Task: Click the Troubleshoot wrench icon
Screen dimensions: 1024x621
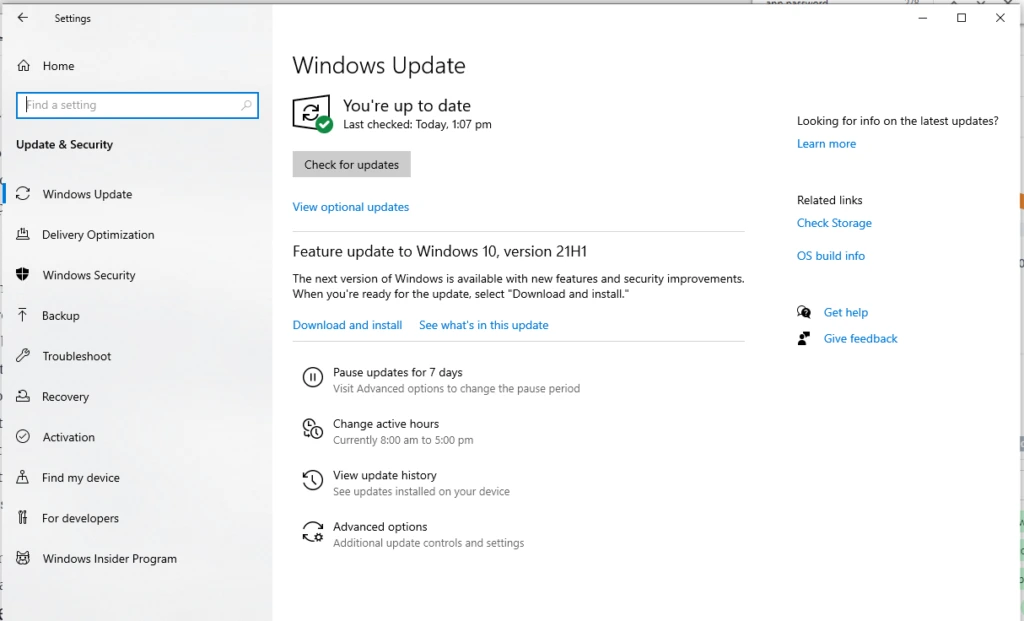Action: coord(23,356)
